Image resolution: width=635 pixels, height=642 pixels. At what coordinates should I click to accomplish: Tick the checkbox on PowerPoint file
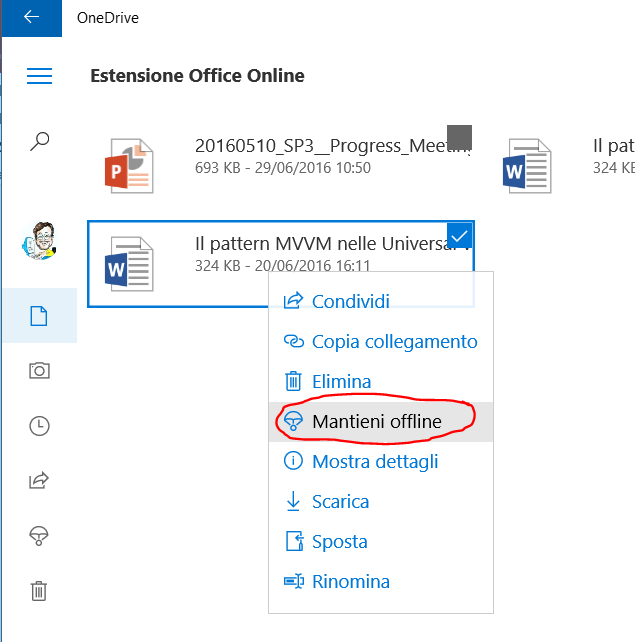click(459, 137)
